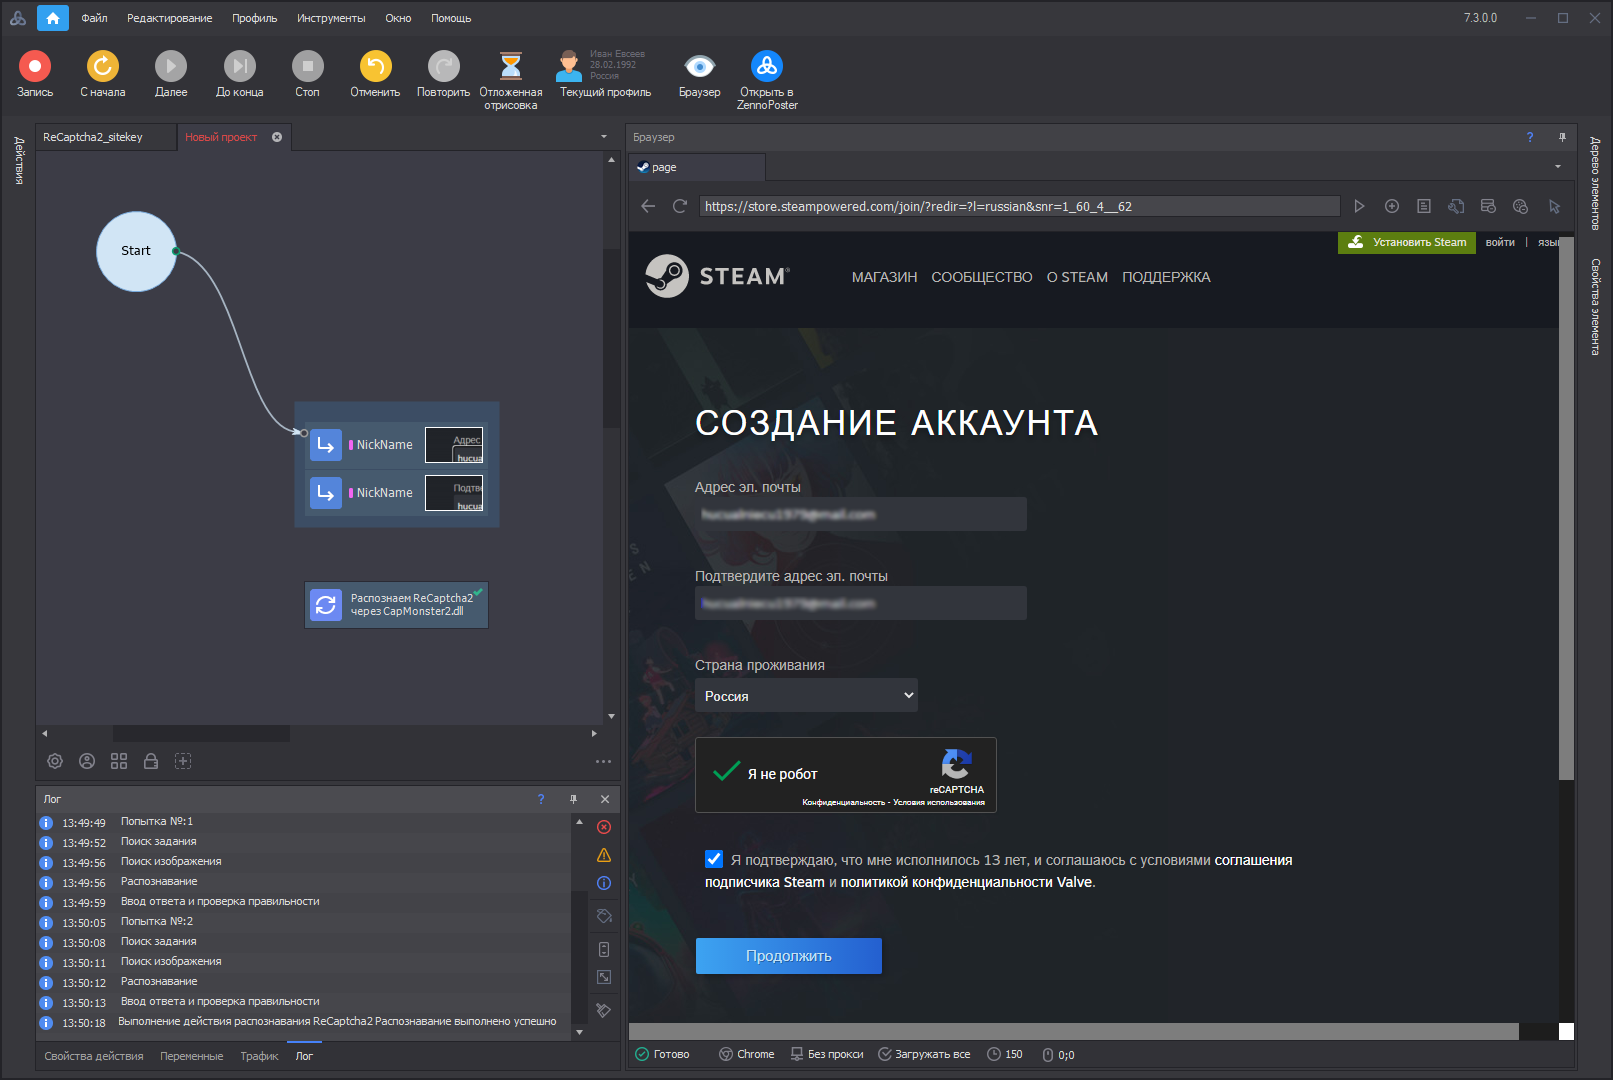Click the red Запись record button

coord(35,67)
